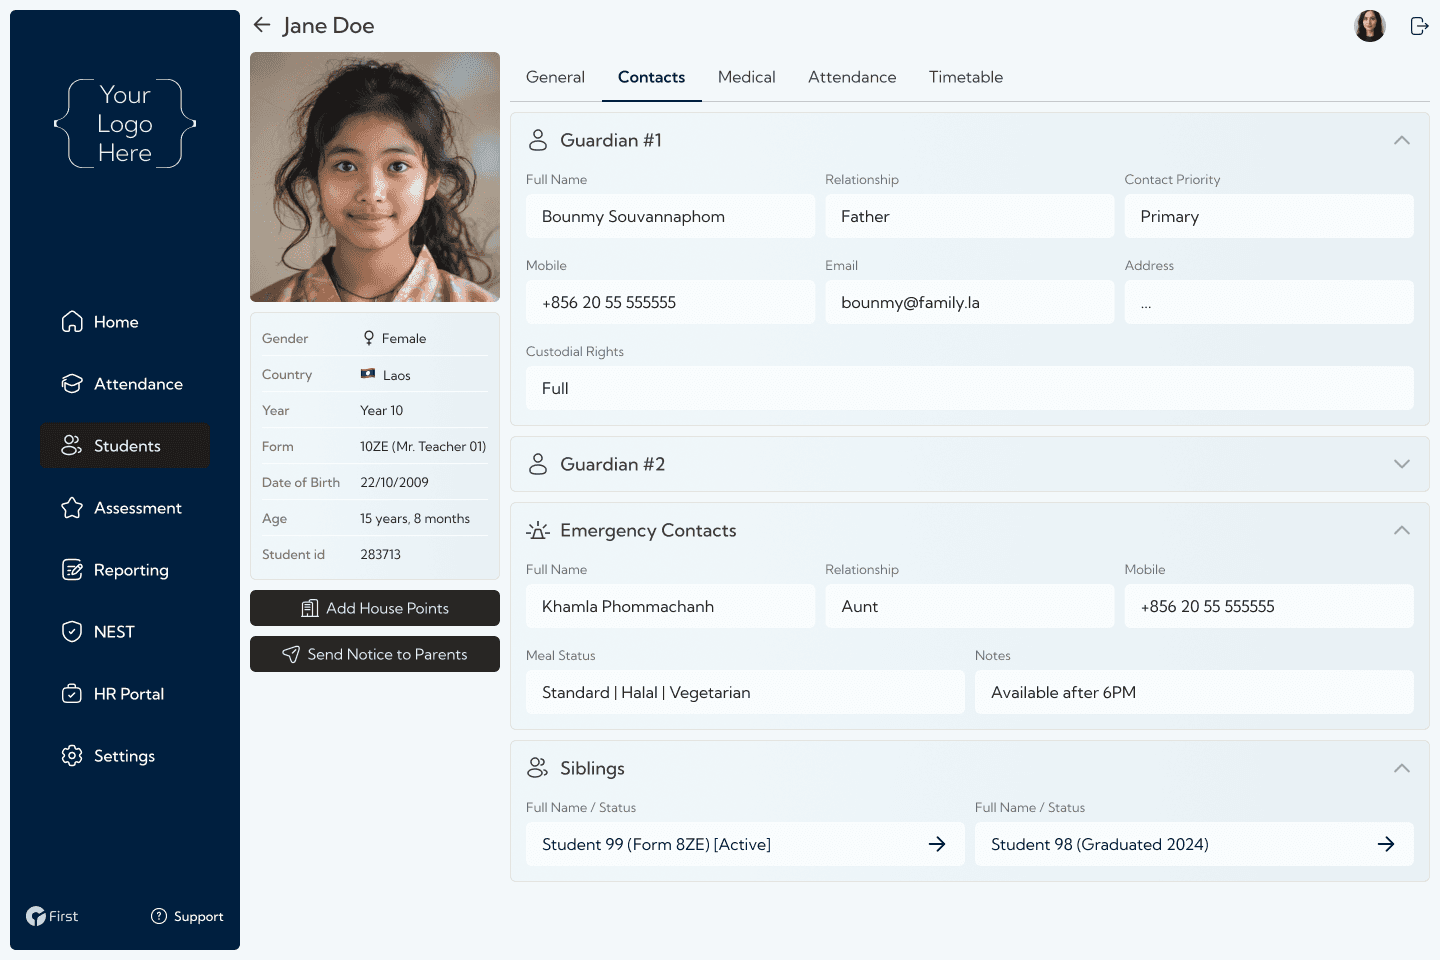Click the First logo in sidebar footer

point(52,916)
